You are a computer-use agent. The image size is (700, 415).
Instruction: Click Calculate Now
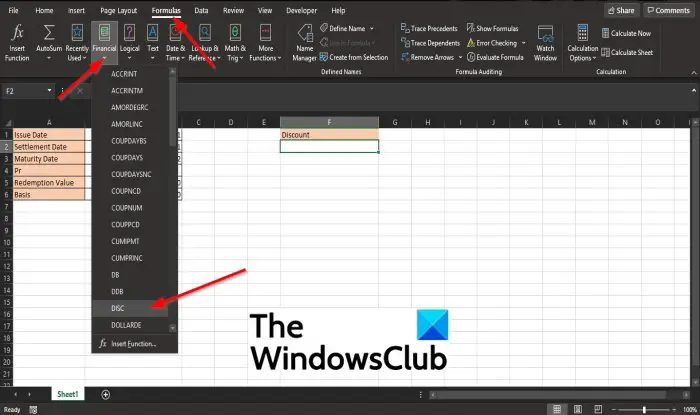626,33
